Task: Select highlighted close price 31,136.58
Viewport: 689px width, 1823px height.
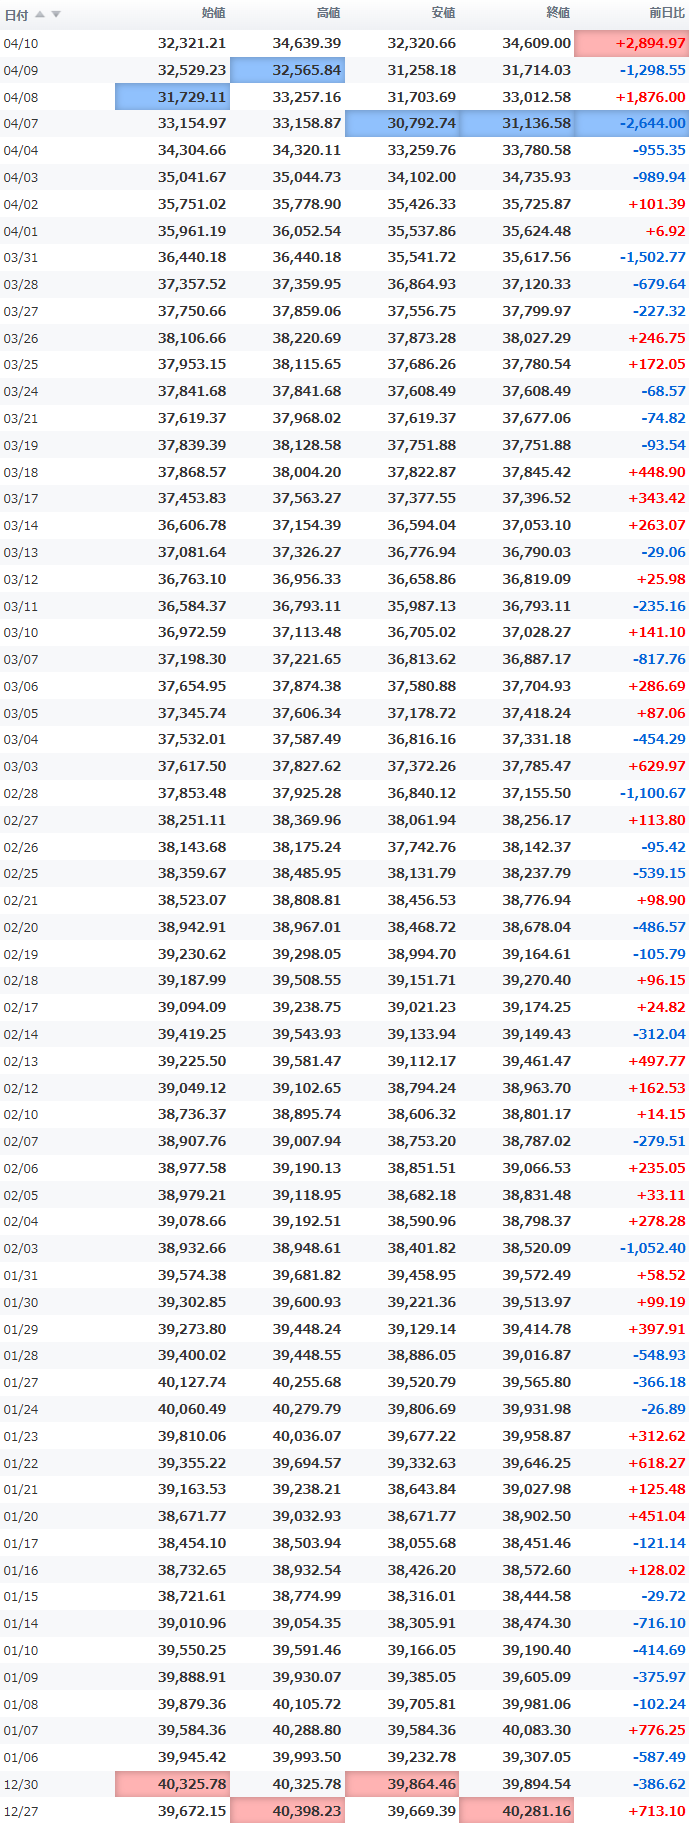Action: 518,123
